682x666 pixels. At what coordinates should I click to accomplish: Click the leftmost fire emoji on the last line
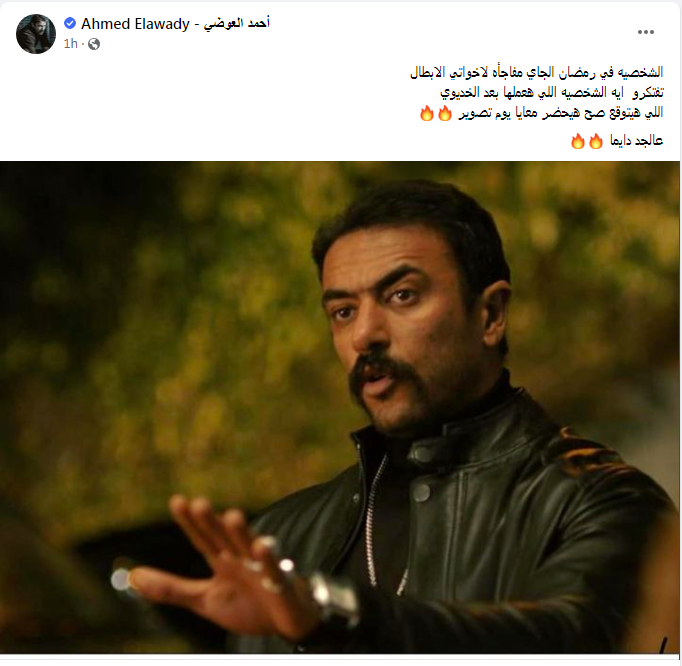(578, 141)
